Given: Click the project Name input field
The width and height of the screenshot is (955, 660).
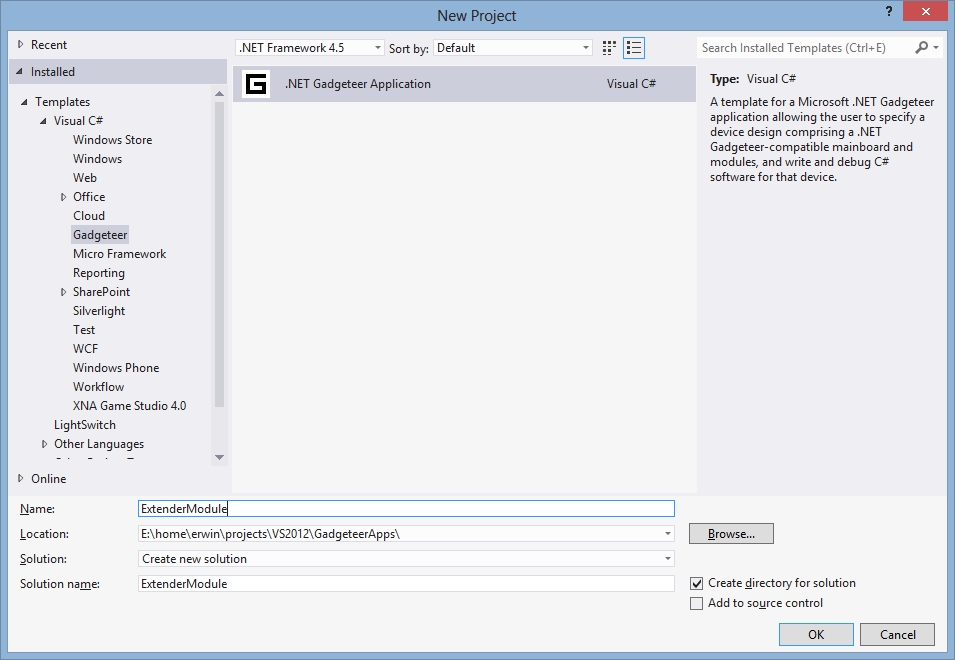Looking at the screenshot, I should [406, 509].
